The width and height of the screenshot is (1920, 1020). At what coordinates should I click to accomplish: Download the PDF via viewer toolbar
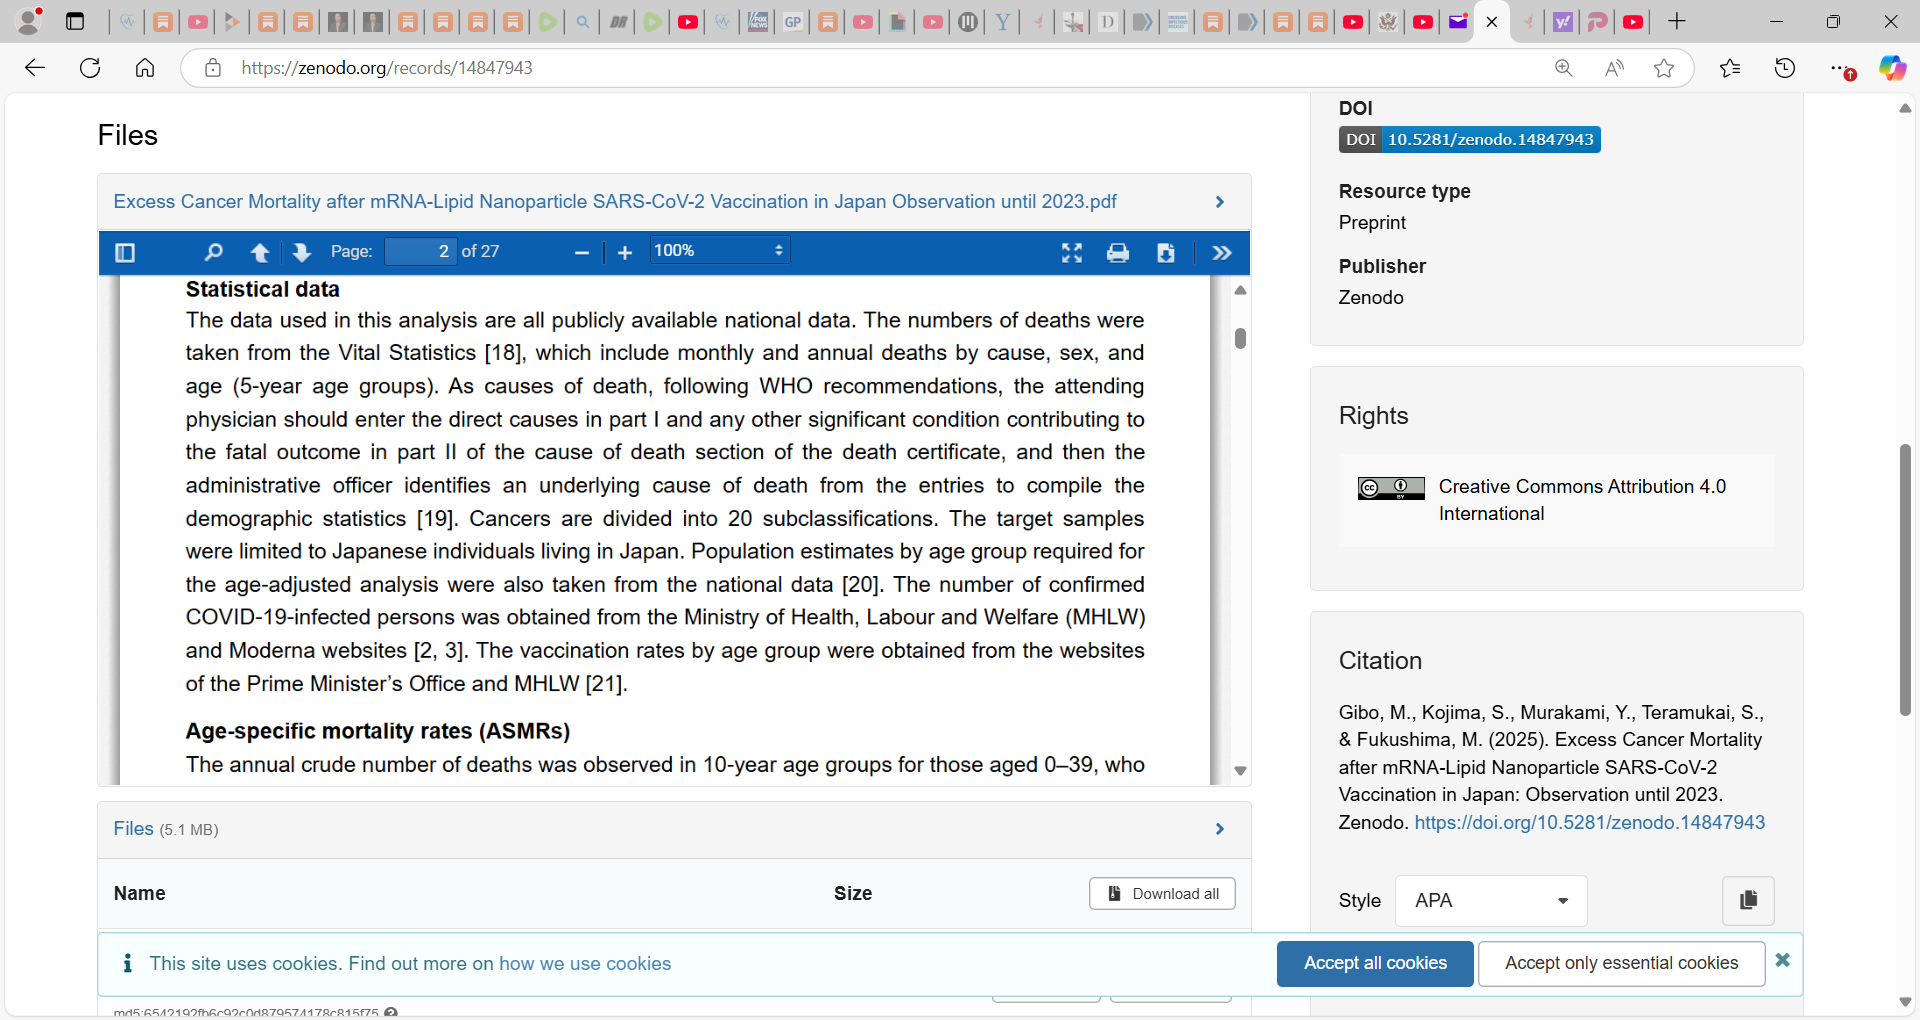pos(1166,253)
